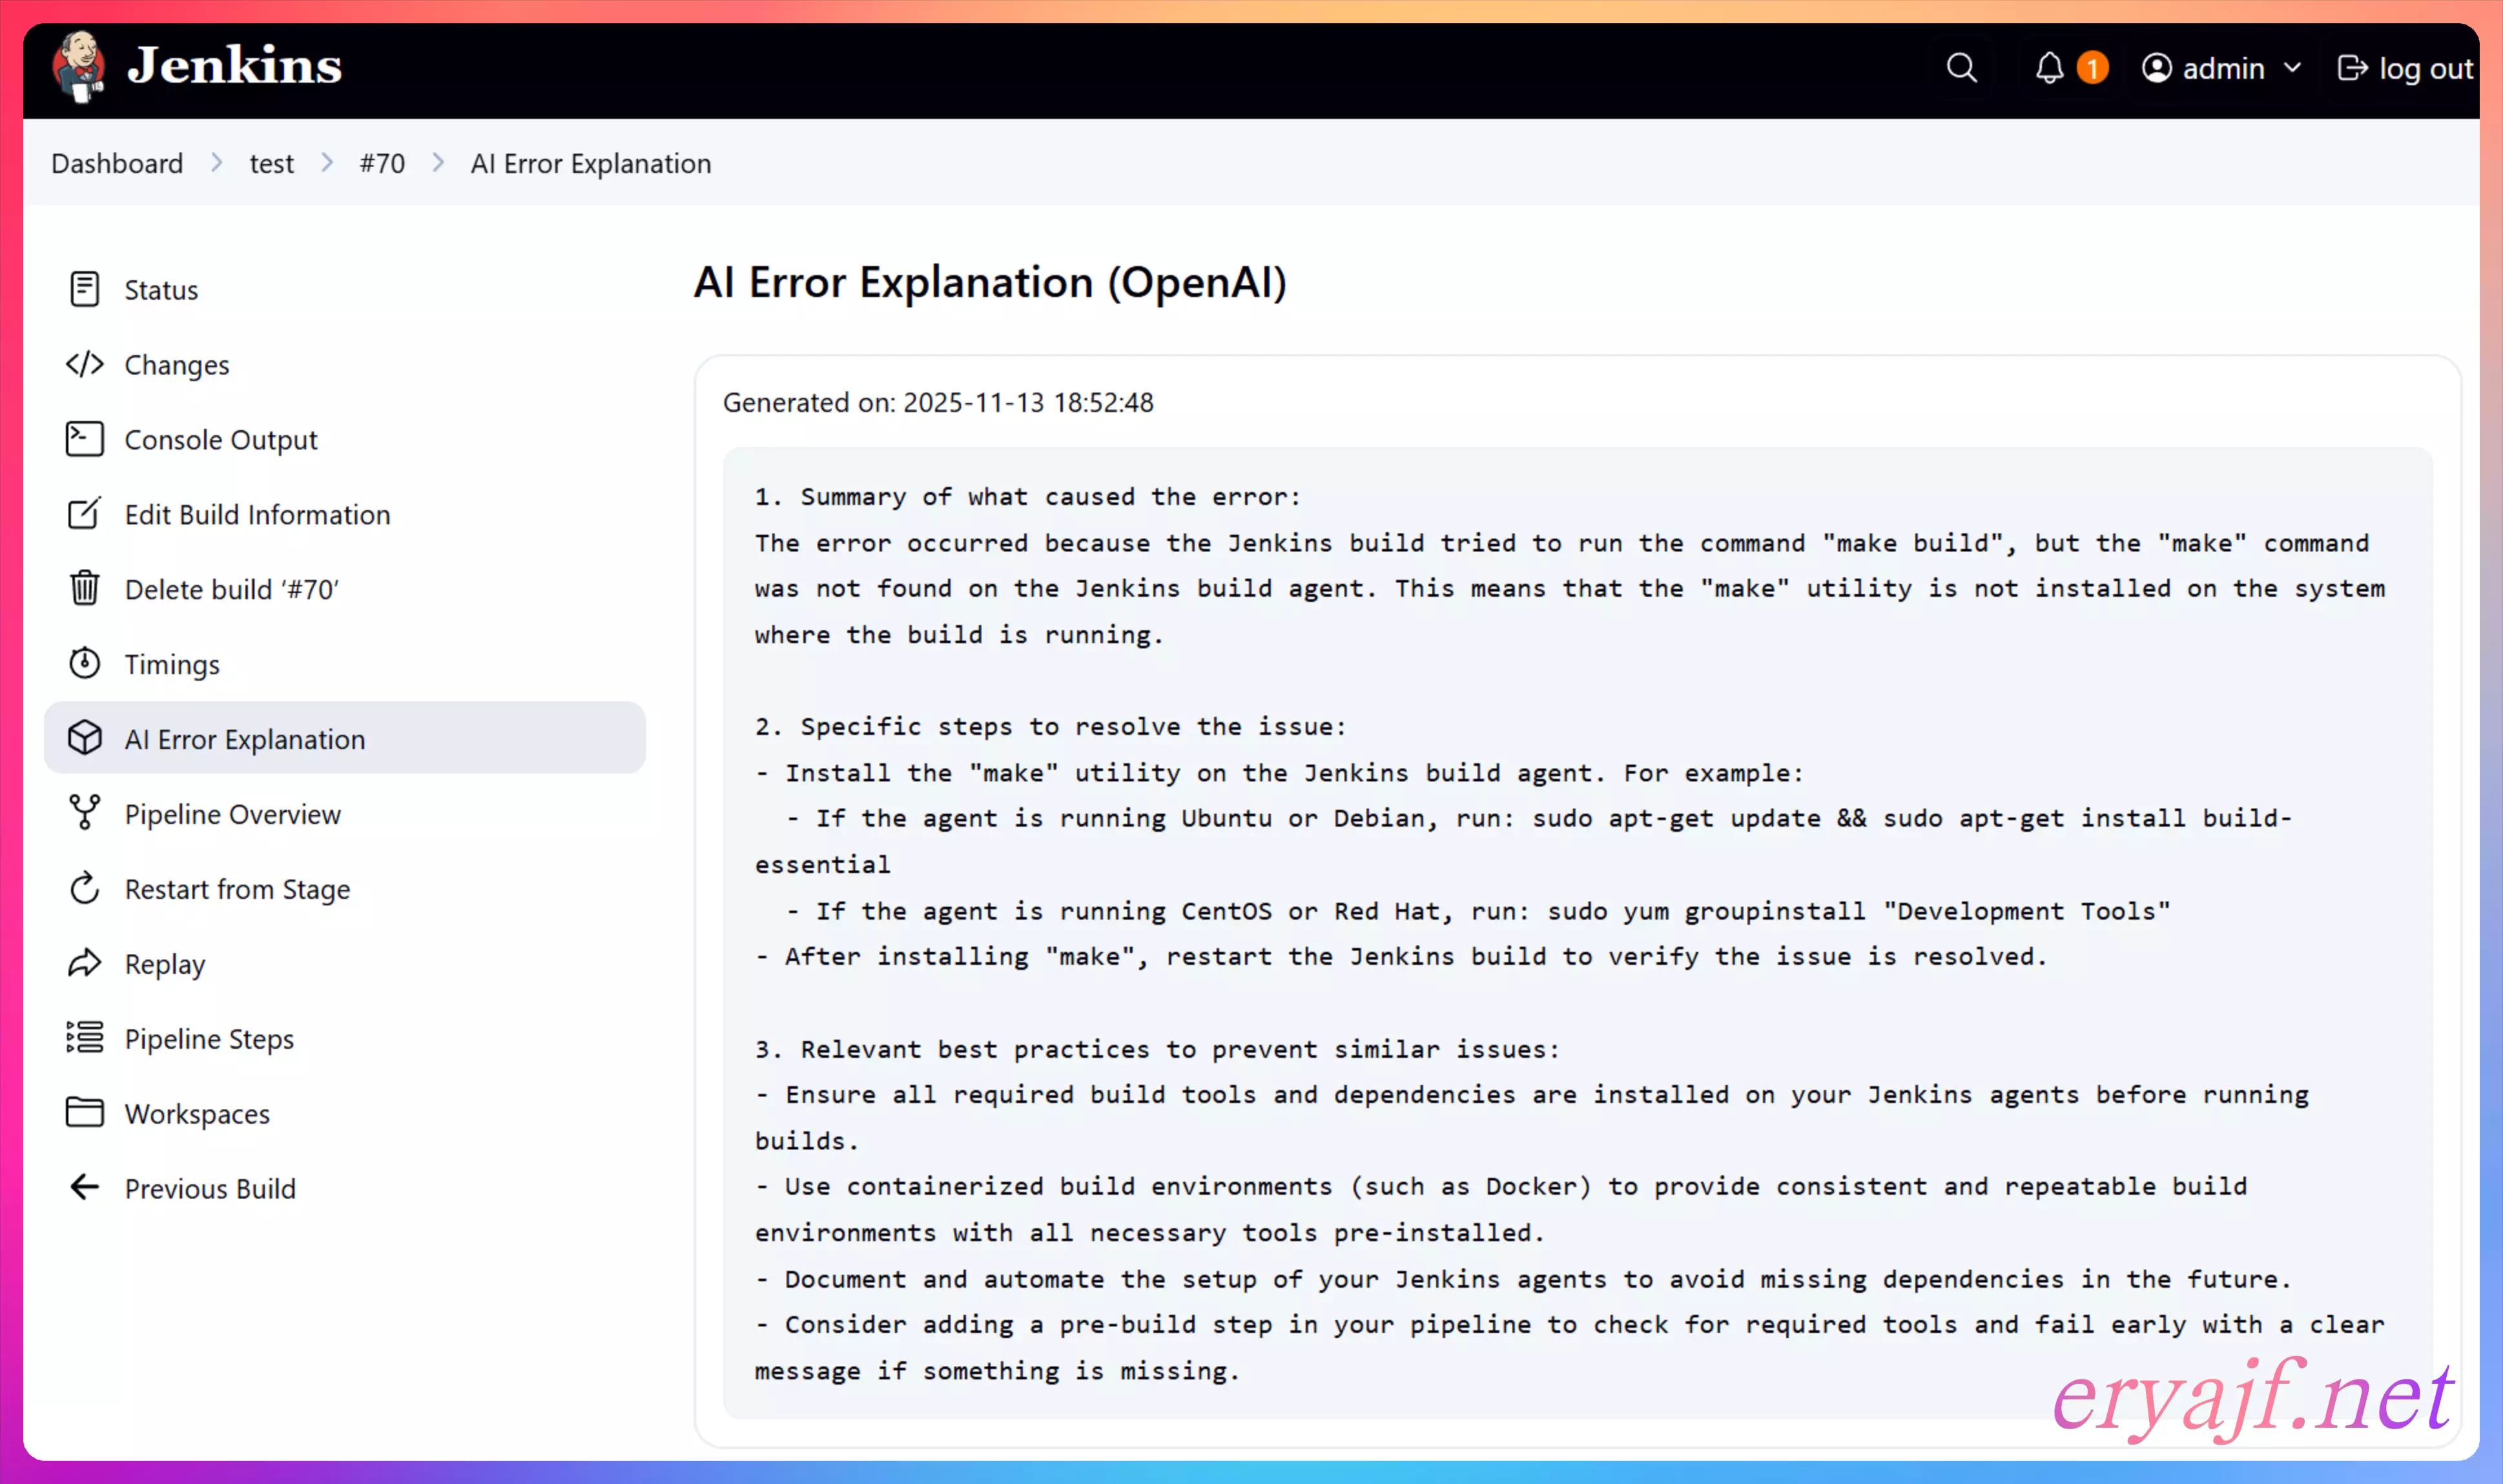Click the log out link
Screen dimensions: 2503x1484
2405,68
